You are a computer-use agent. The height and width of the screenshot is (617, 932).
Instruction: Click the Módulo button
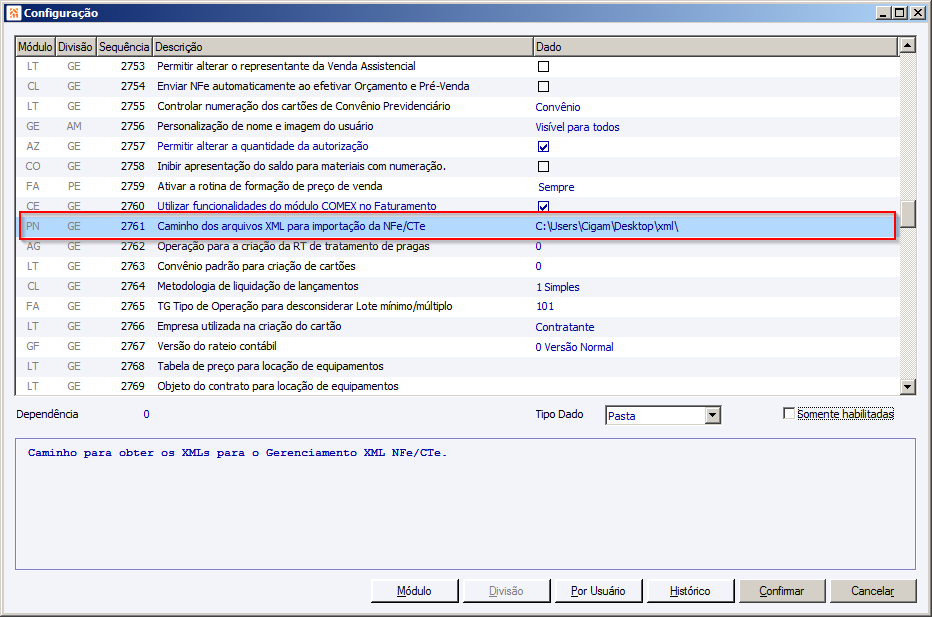click(x=414, y=591)
